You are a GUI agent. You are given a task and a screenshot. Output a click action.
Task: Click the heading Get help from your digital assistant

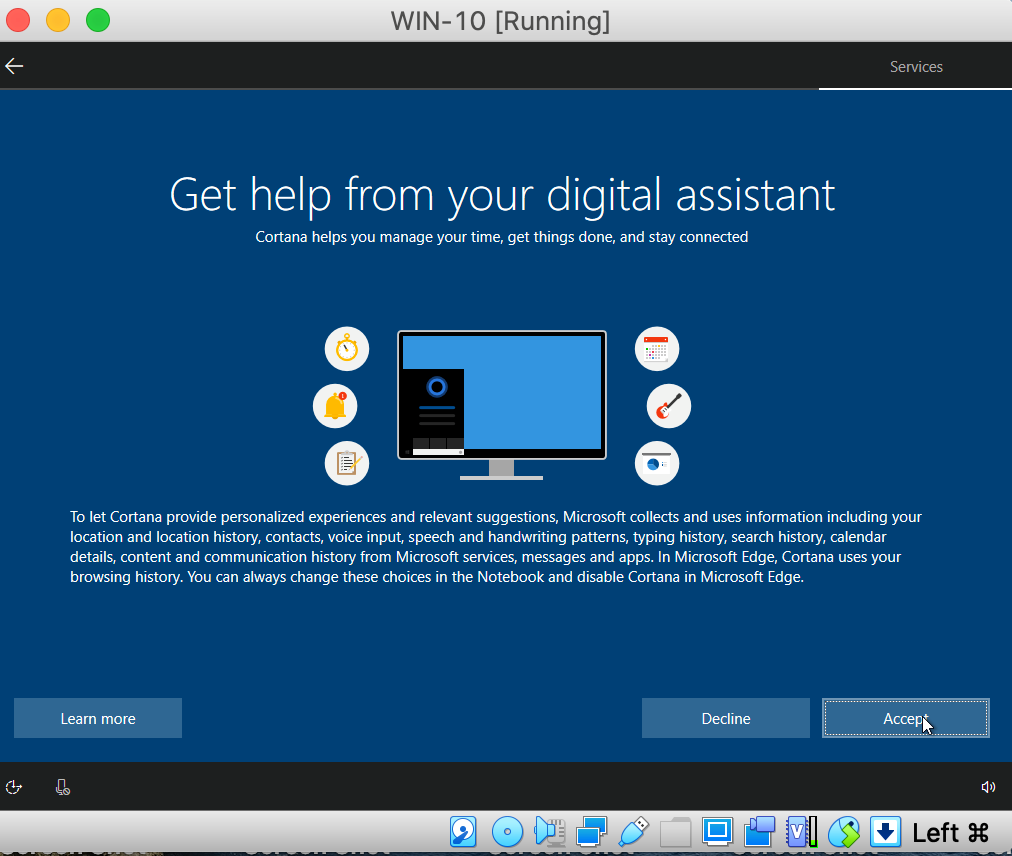point(502,194)
